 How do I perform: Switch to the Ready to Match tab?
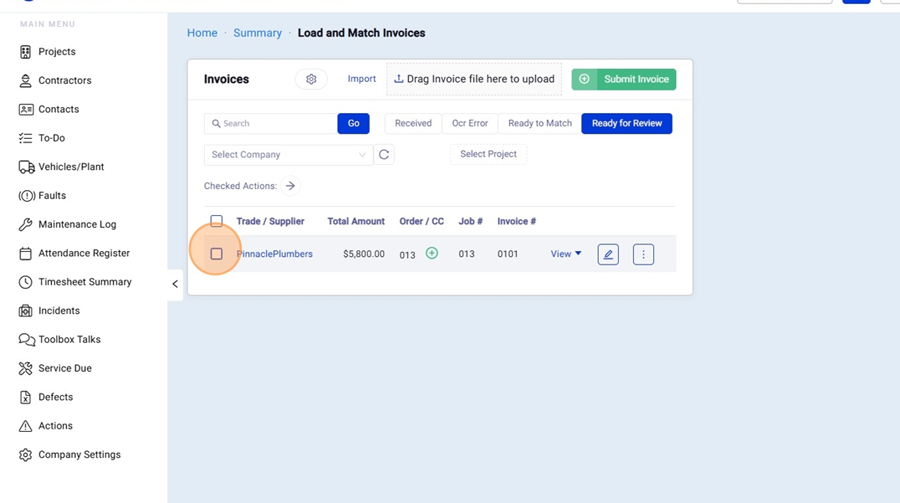click(x=540, y=123)
